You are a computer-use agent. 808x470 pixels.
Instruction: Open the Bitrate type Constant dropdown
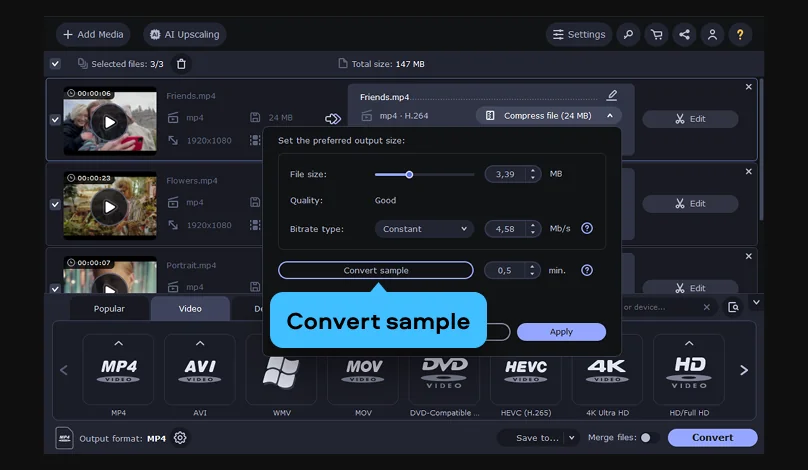pos(424,229)
